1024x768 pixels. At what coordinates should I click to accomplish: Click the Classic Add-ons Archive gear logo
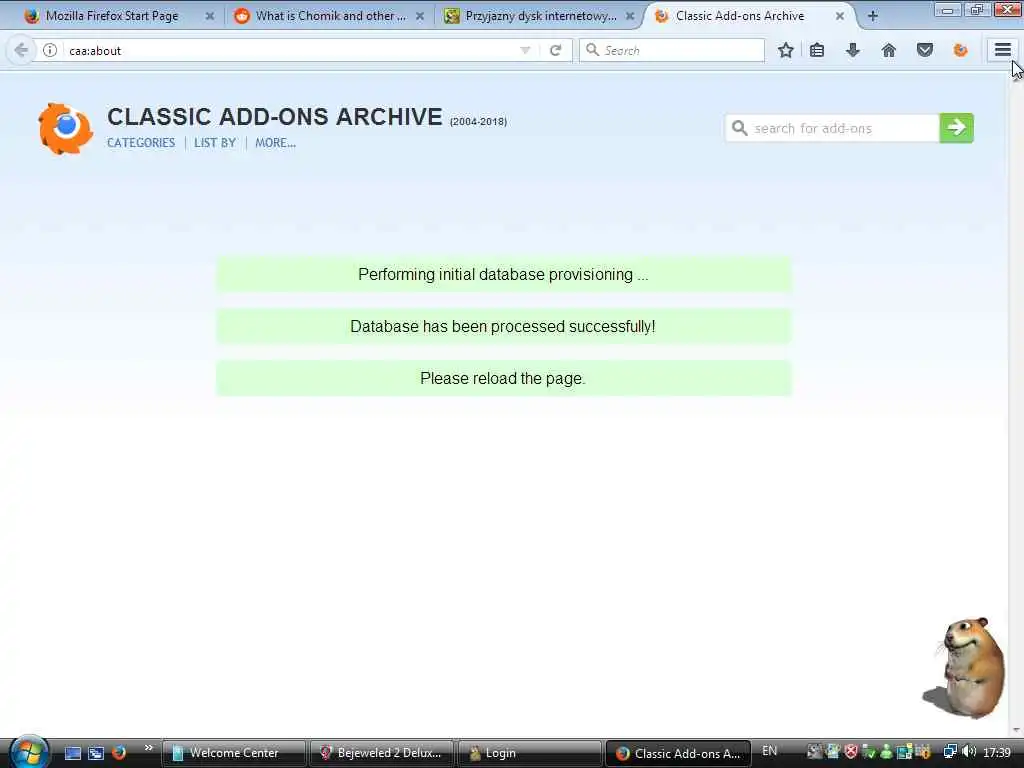65,128
